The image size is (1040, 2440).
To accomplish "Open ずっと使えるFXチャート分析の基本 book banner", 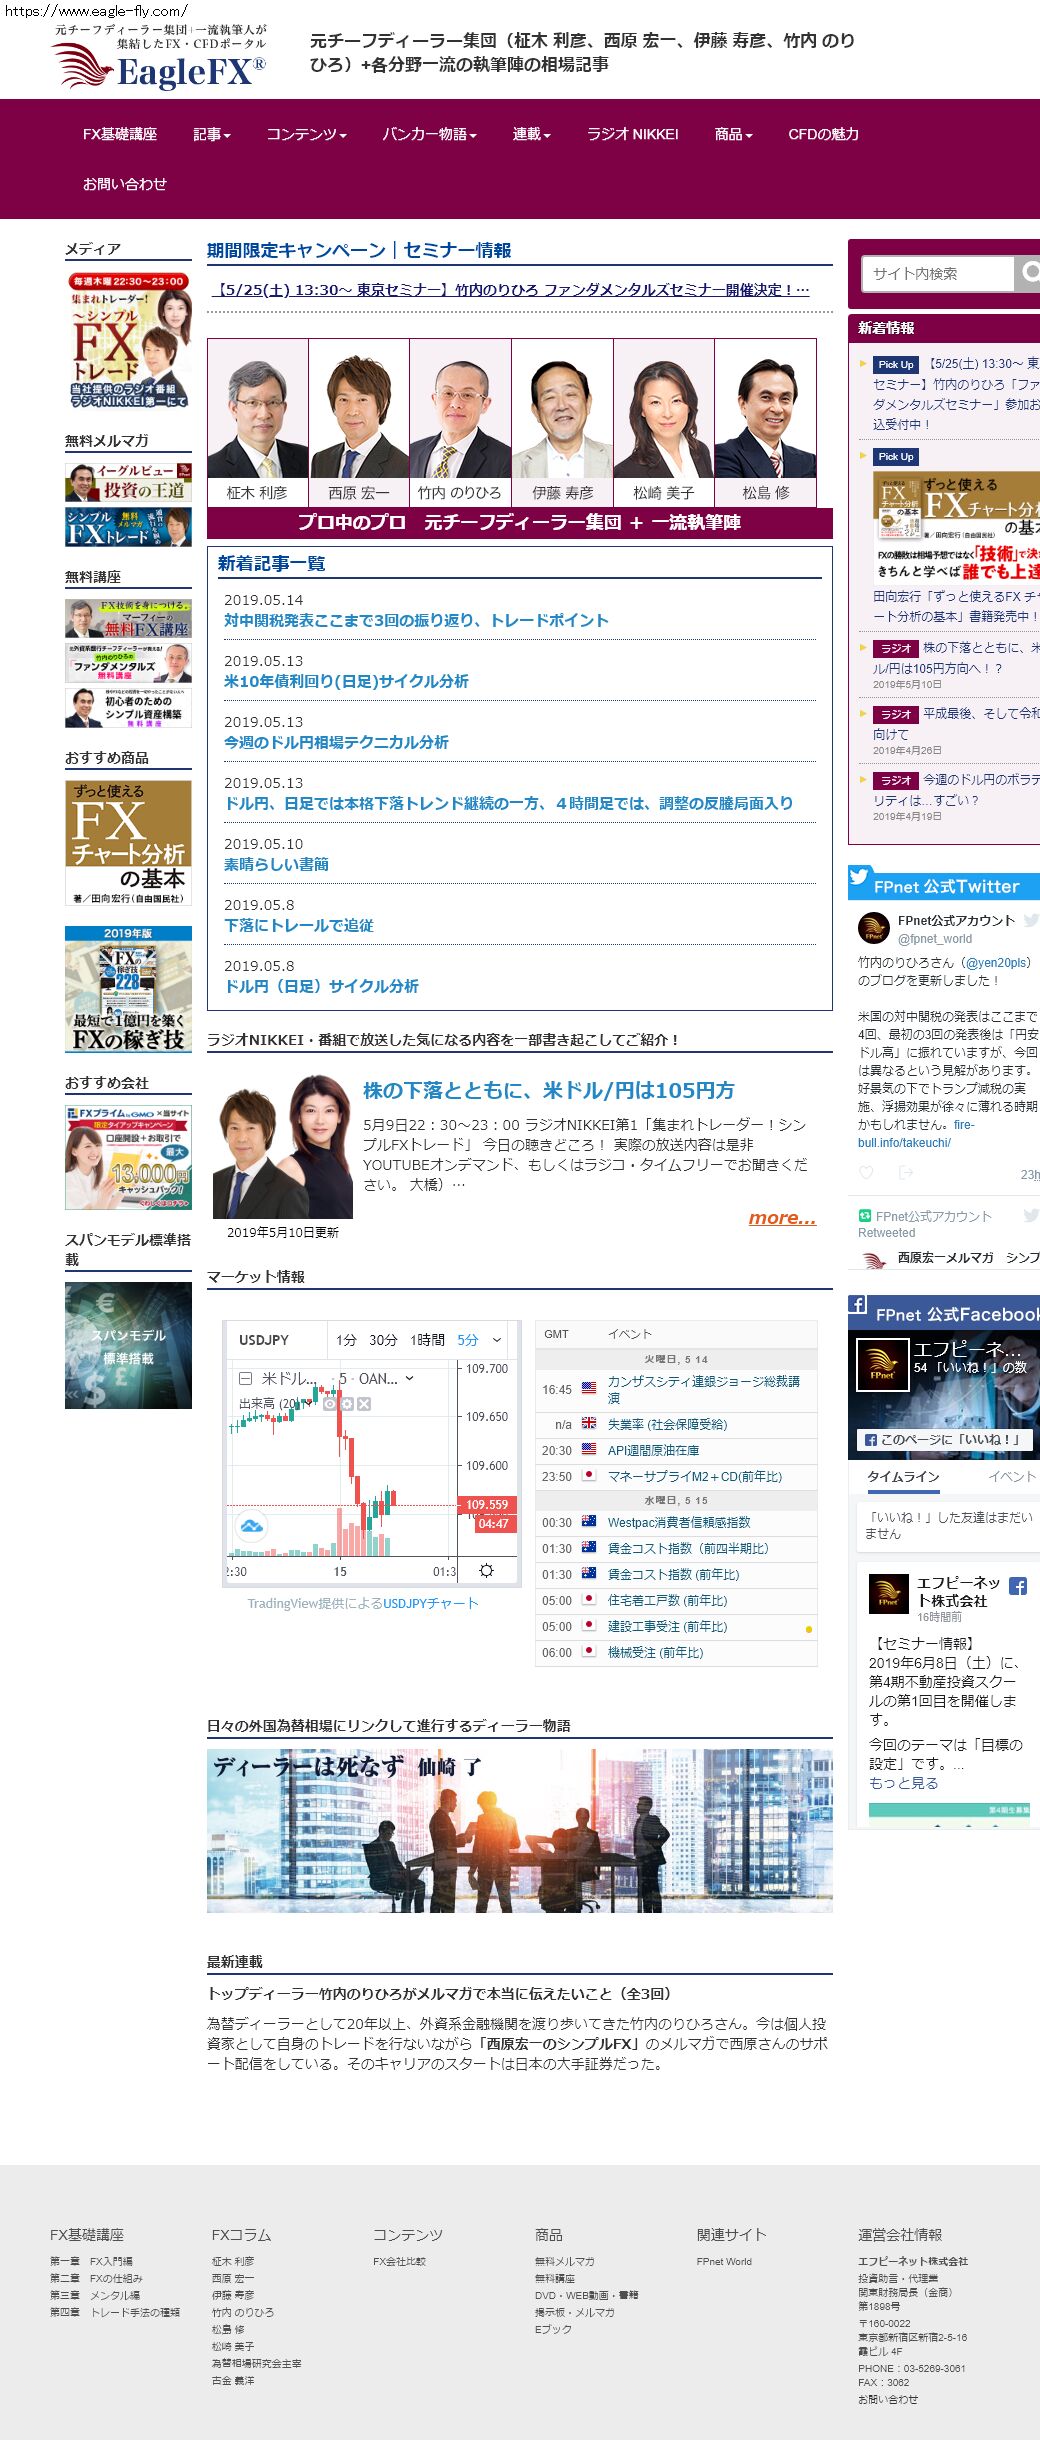I will [128, 843].
